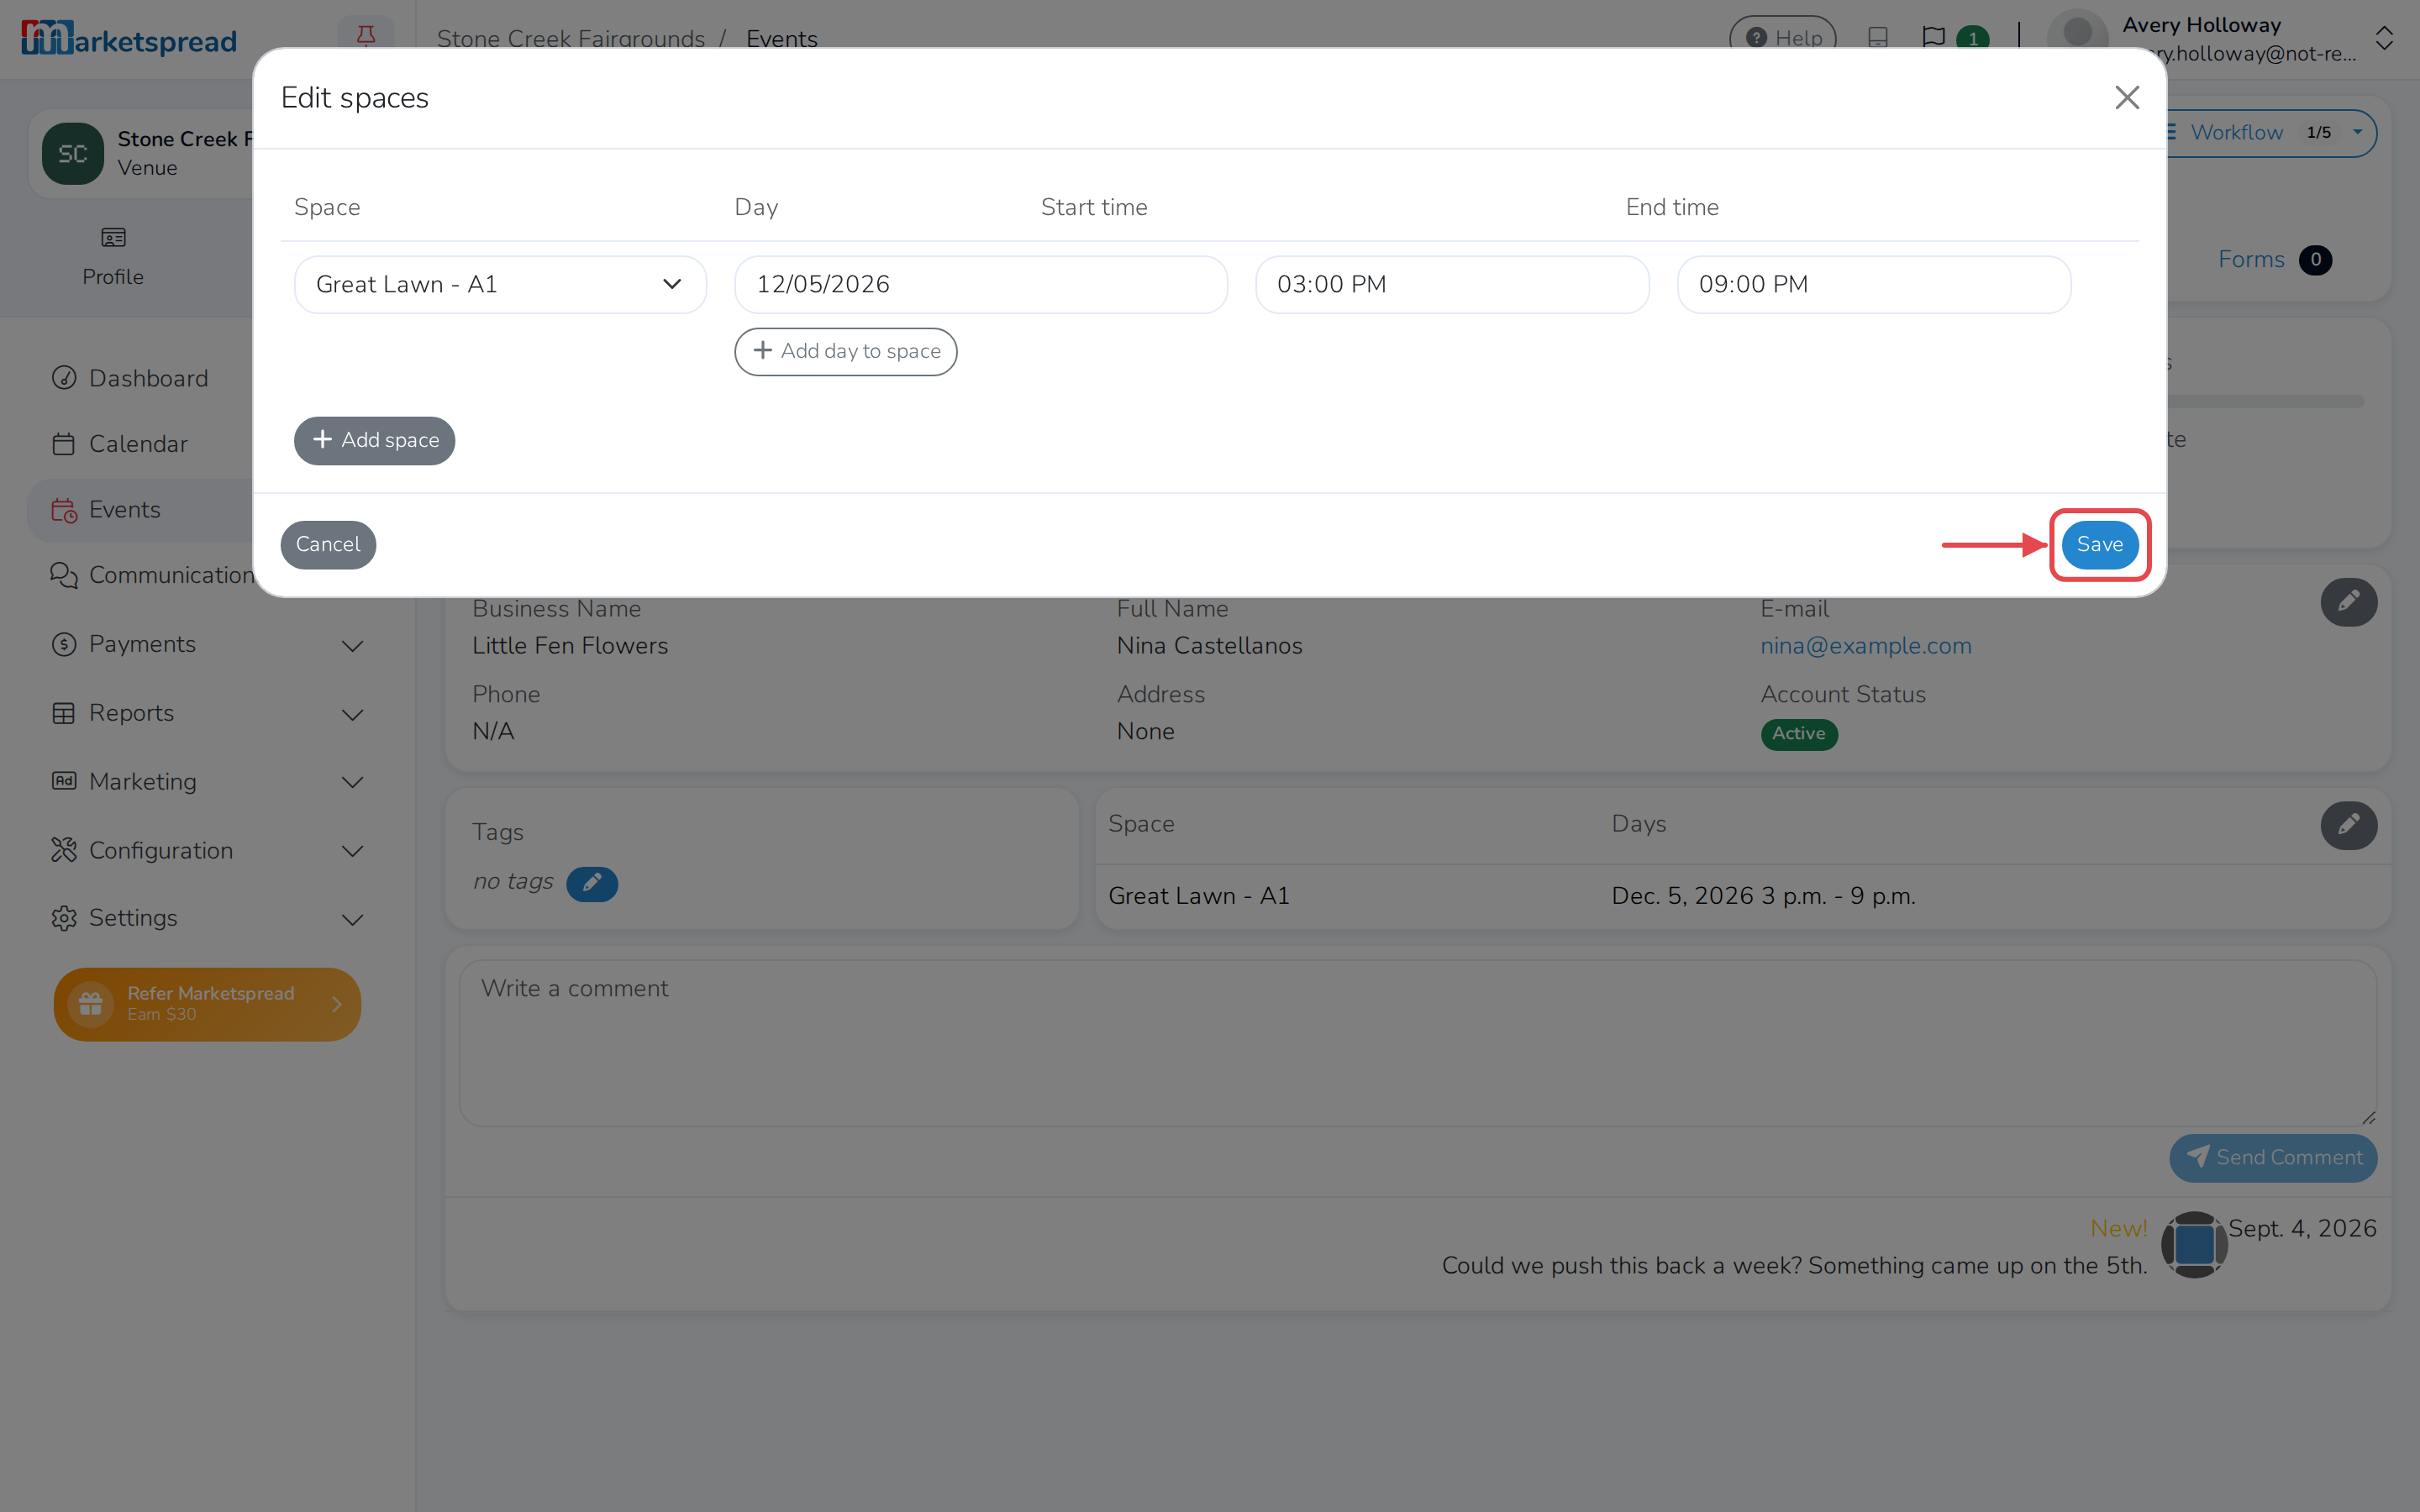Open the Great Lawn - A1 space dropdown
This screenshot has width=2420, height=1512.
500,285
